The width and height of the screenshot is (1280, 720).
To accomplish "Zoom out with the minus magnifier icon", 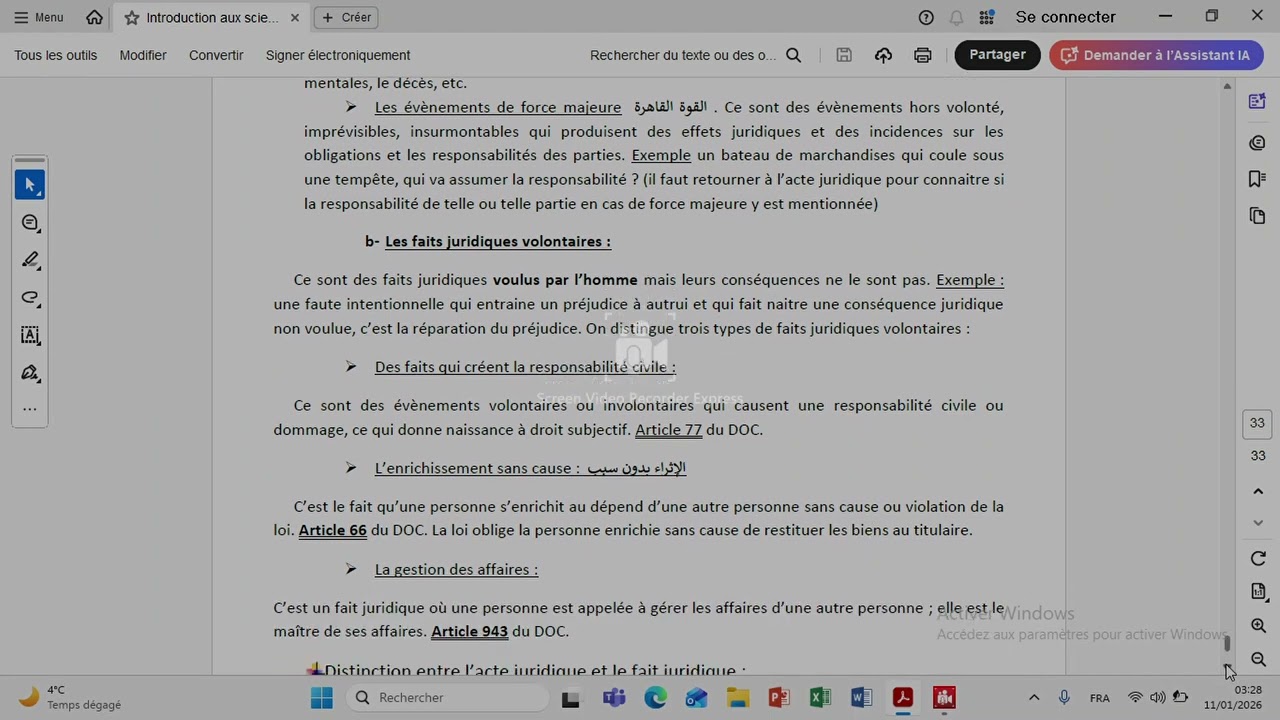I will (x=1258, y=660).
